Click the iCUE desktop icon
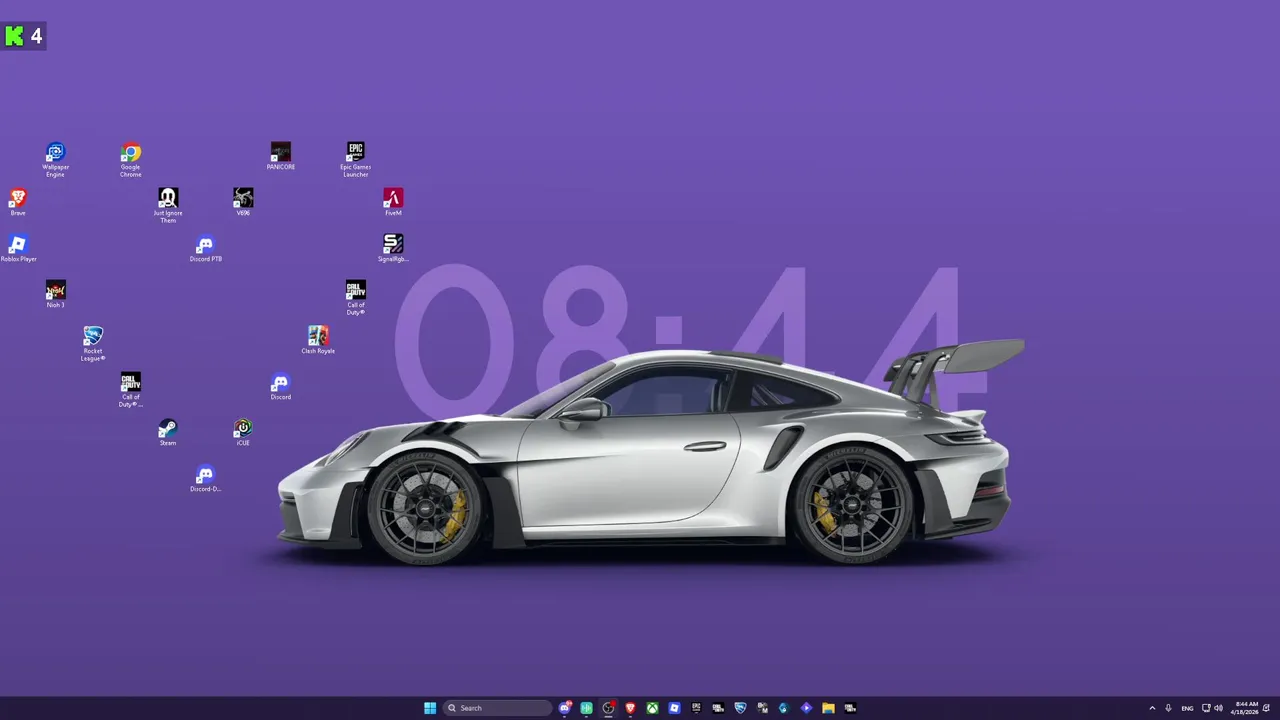The height and width of the screenshot is (720, 1280). point(243,432)
